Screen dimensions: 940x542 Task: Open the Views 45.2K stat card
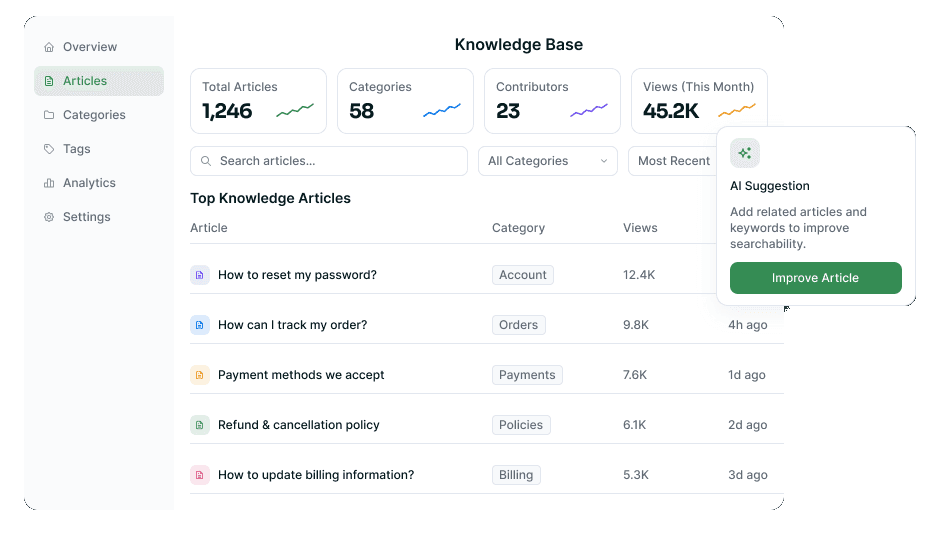pos(699,101)
